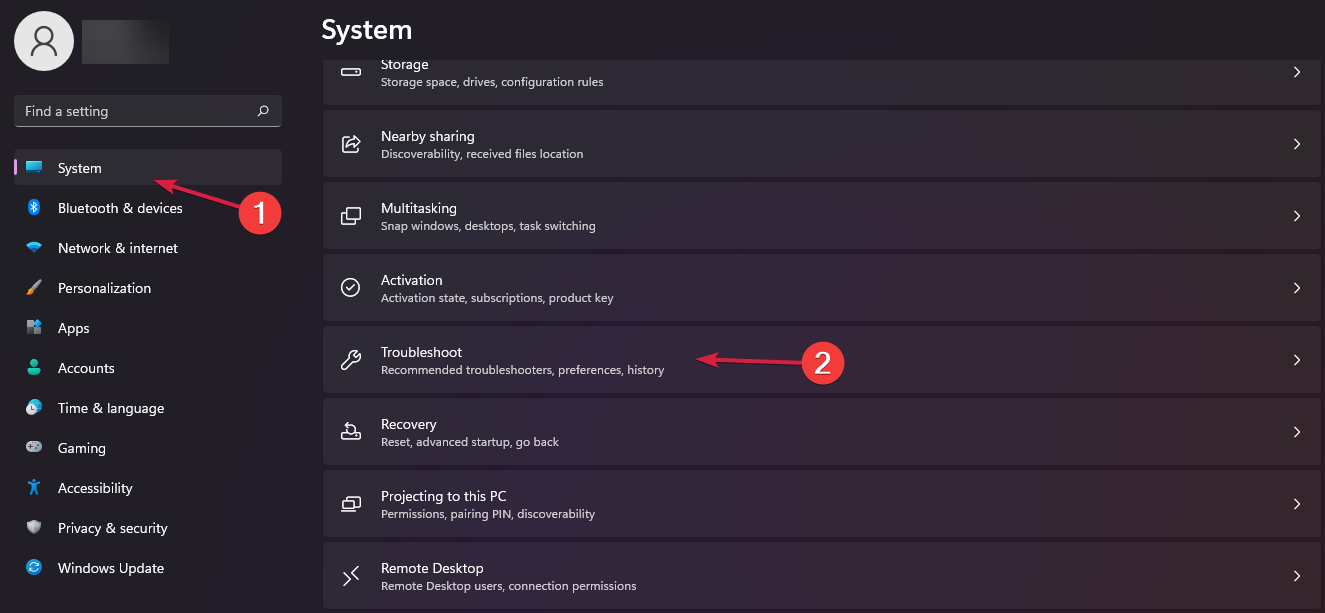Click the Recovery reset icon

(x=350, y=431)
